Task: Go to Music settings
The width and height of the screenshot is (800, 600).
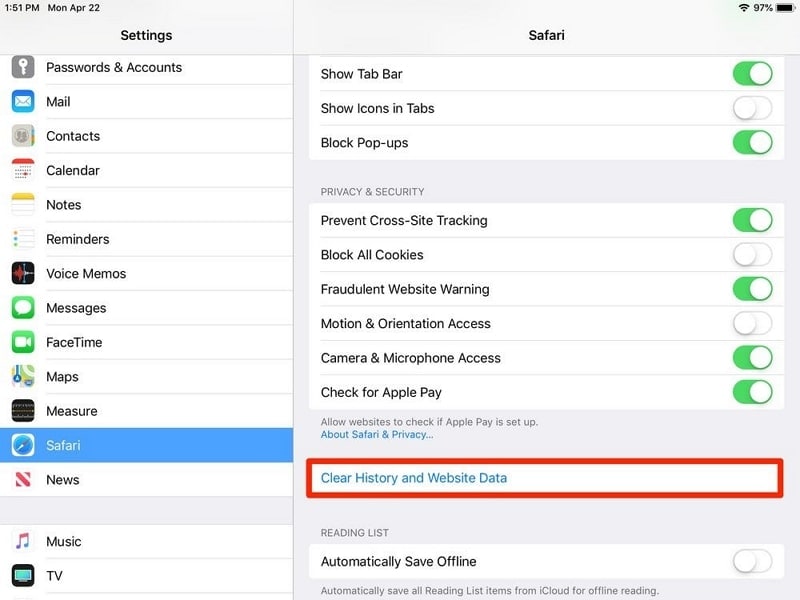Action: (146, 541)
